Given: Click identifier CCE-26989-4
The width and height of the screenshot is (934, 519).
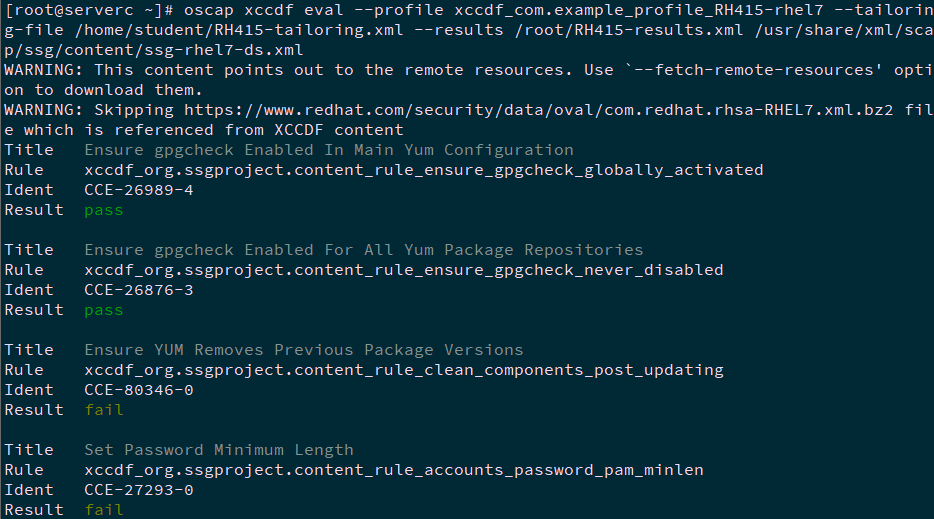Looking at the screenshot, I should coord(139,190).
